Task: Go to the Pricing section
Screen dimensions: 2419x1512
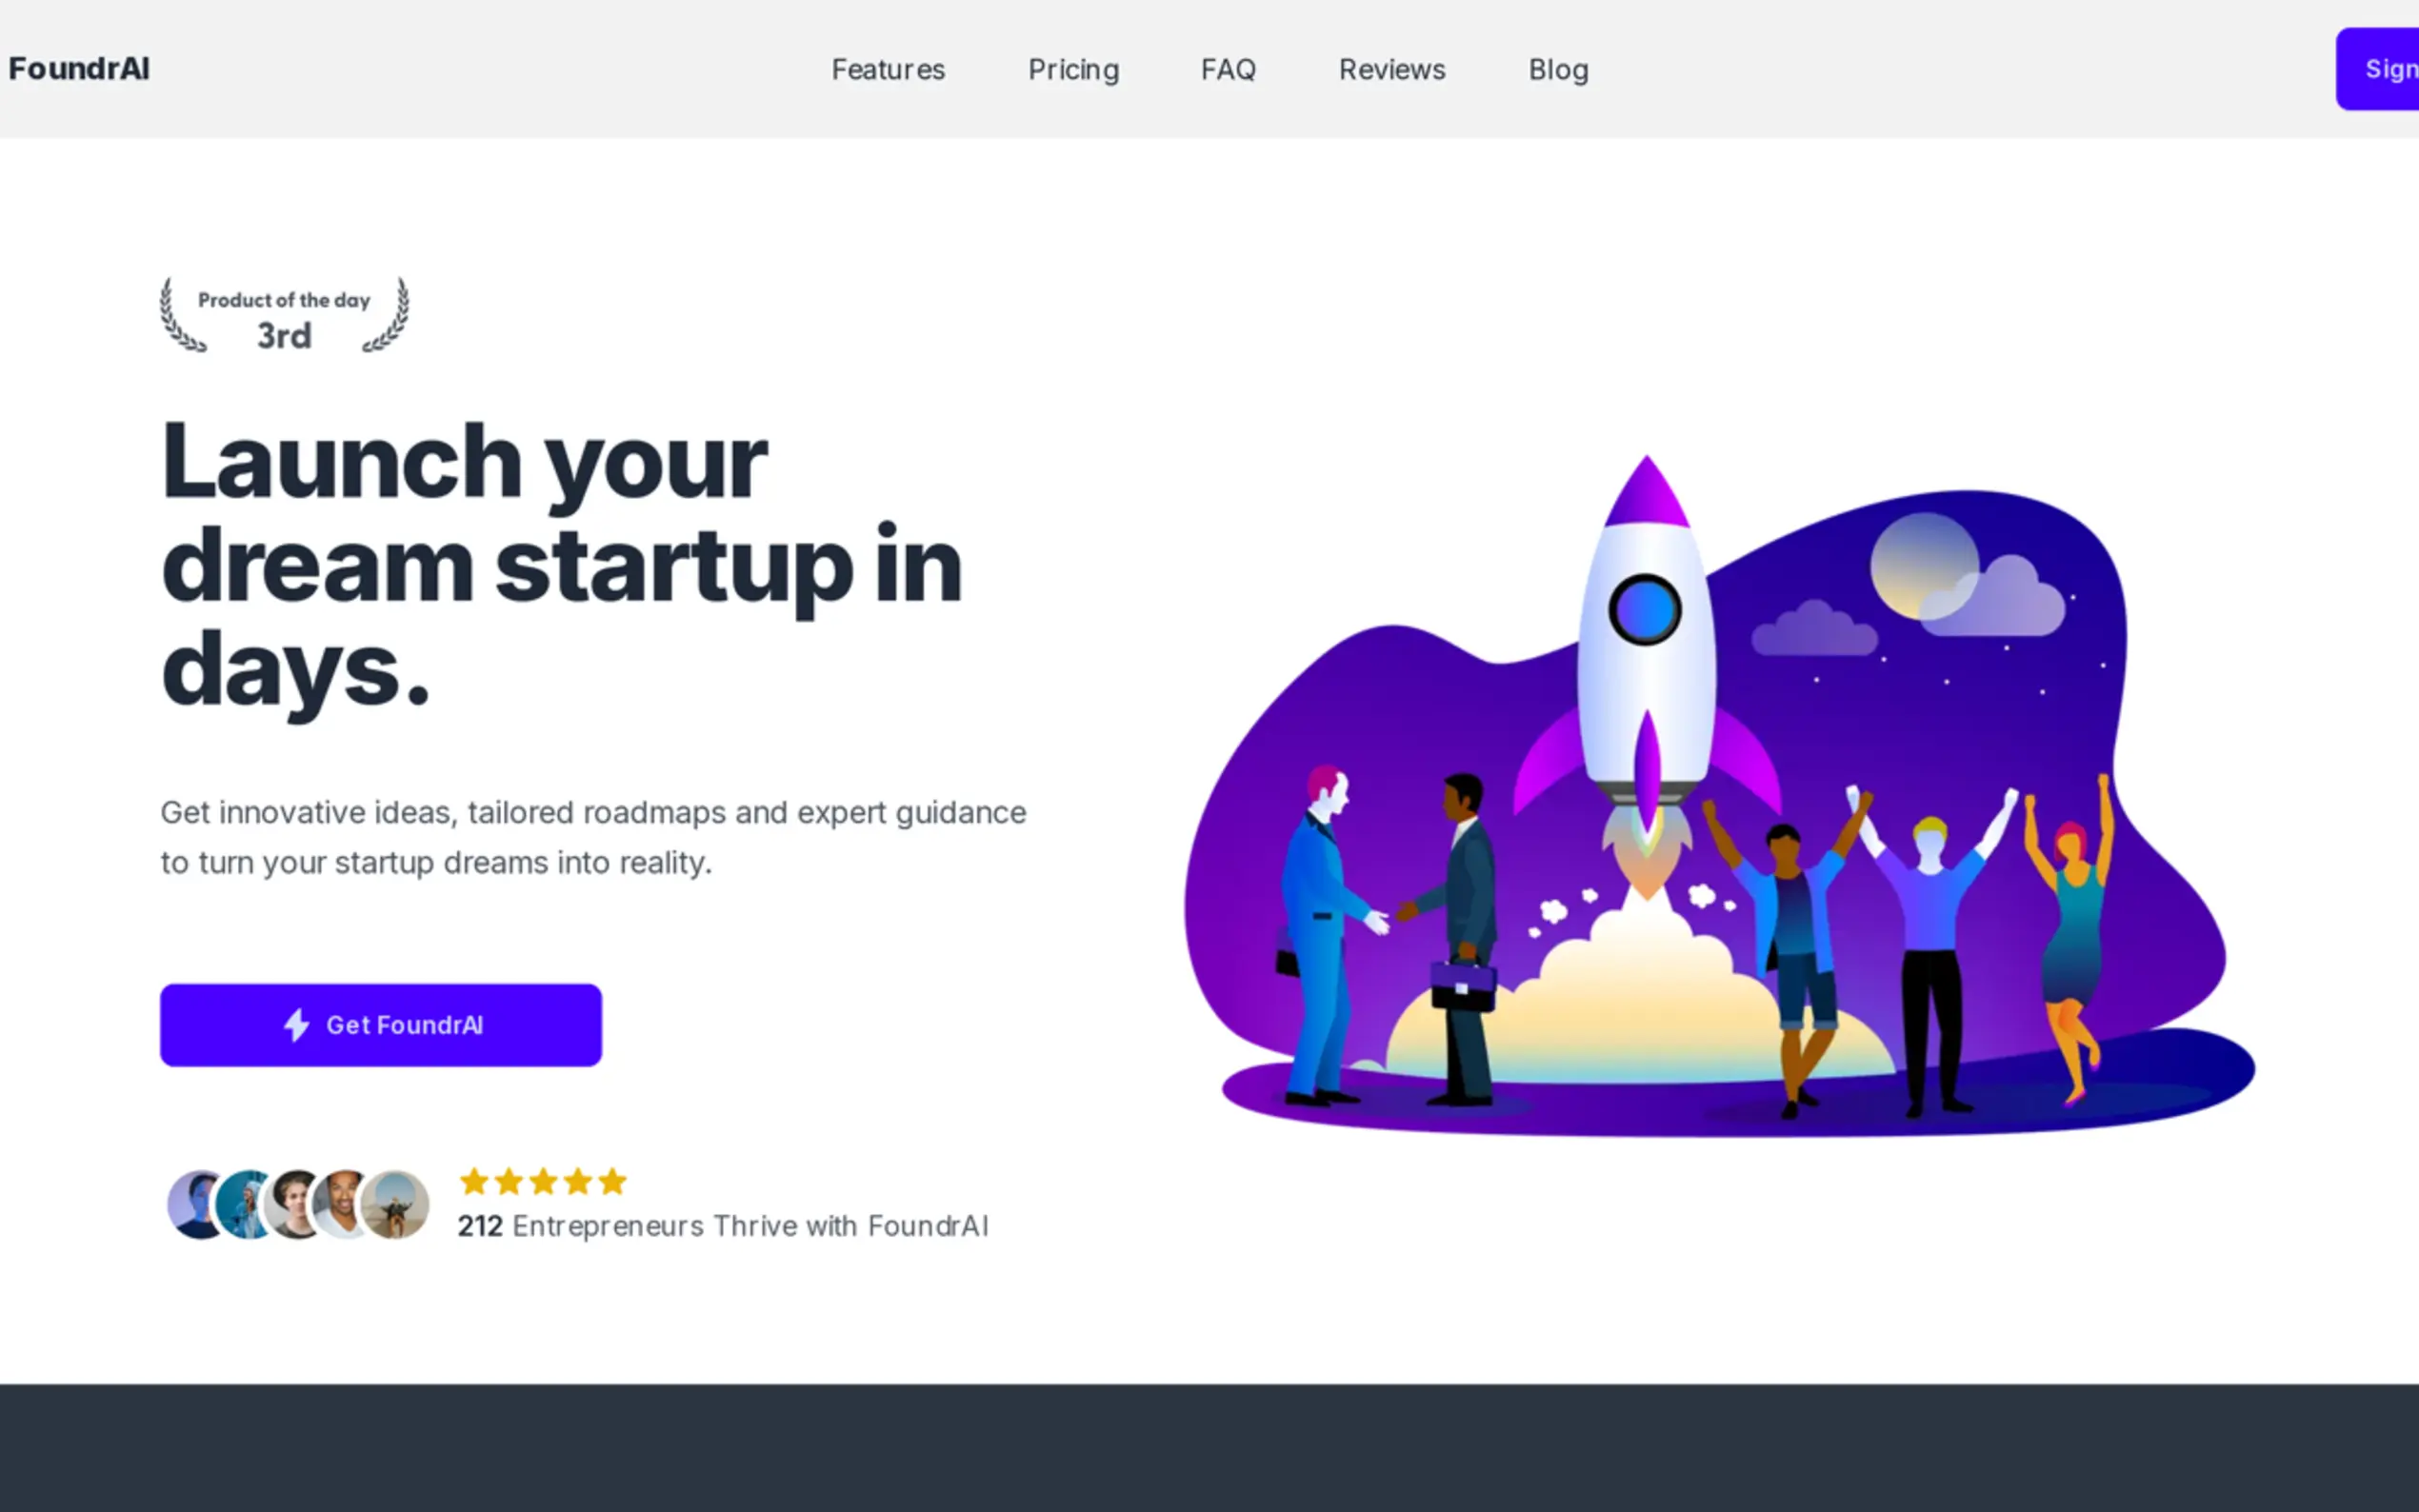Action: coord(1073,70)
